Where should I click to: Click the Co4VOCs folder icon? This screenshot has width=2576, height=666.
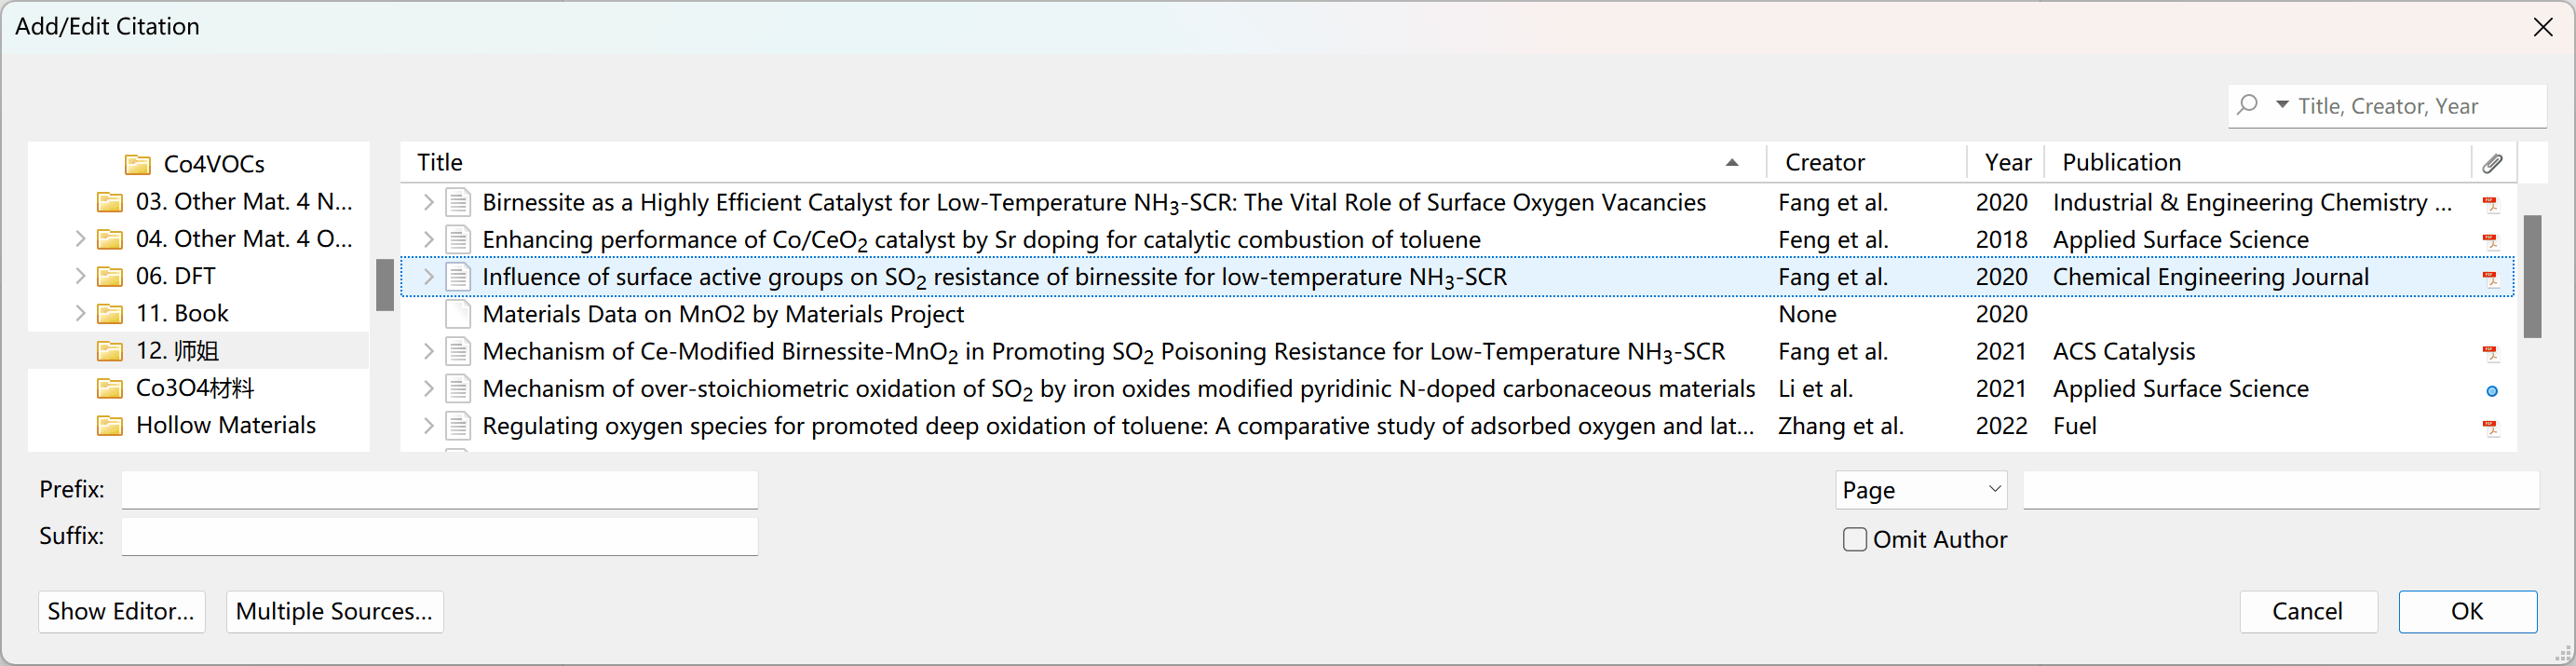click(138, 164)
